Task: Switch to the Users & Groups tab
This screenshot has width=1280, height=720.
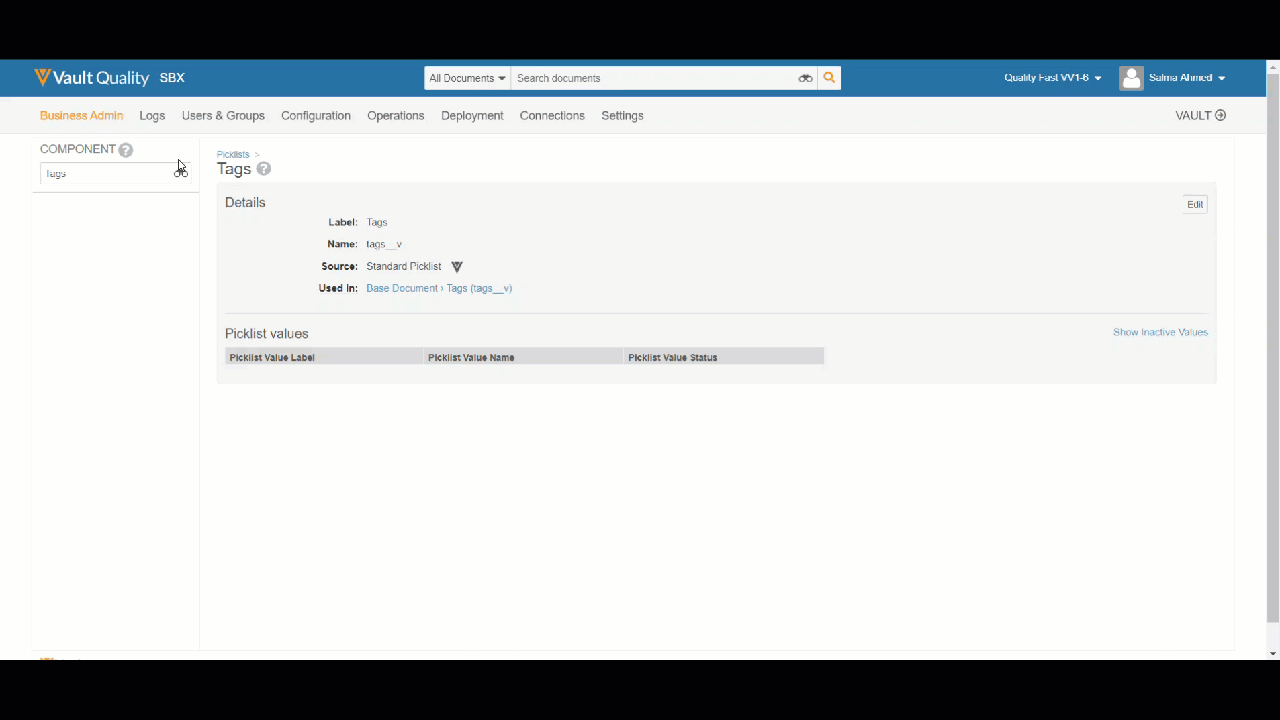Action: coord(223,115)
